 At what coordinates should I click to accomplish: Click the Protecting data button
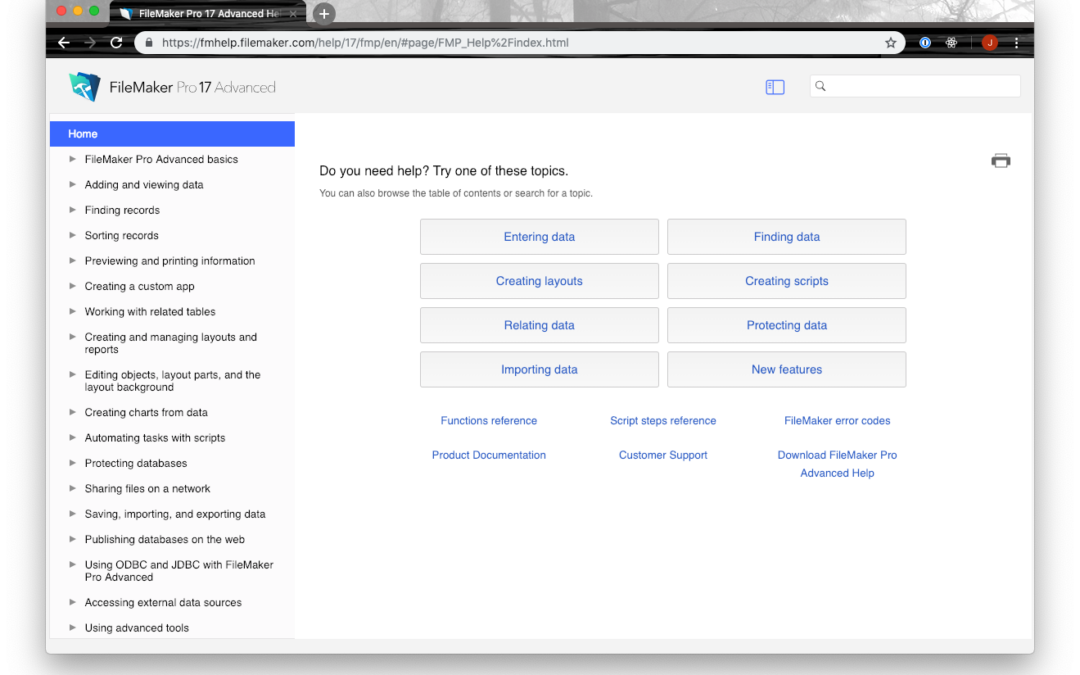click(787, 325)
